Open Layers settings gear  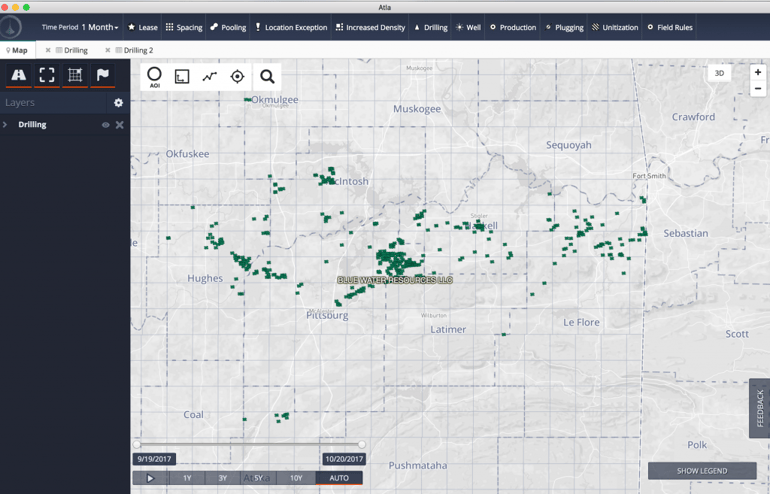[118, 103]
